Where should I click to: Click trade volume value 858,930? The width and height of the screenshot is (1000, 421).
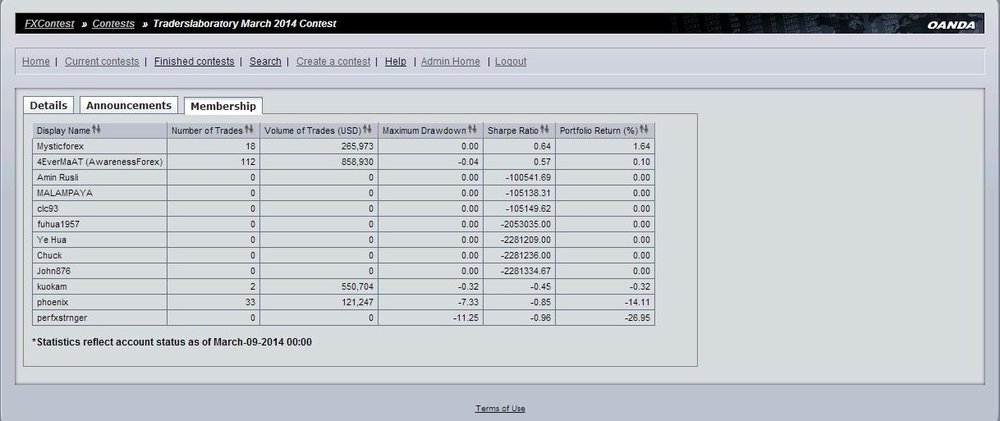358,162
